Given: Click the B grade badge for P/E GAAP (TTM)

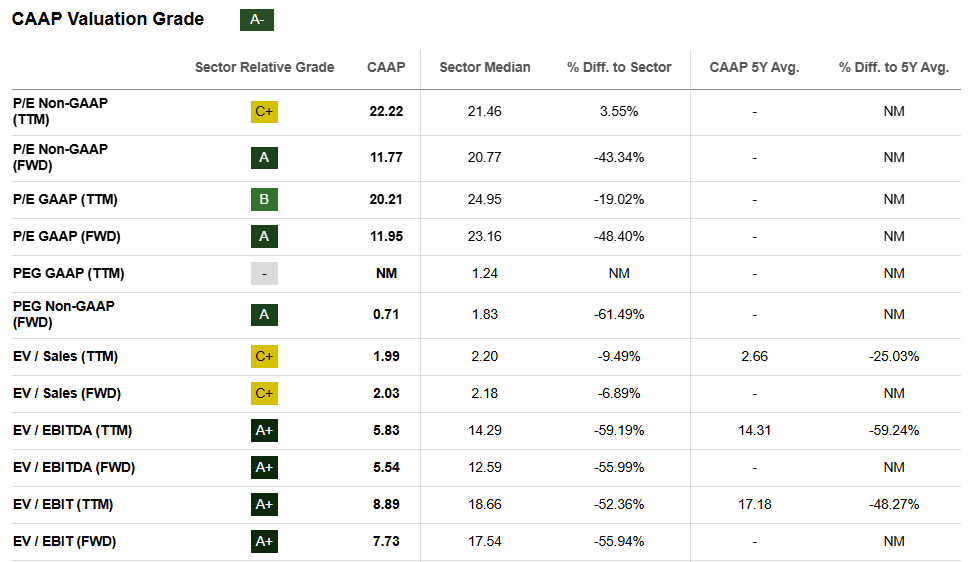Looking at the screenshot, I should [x=264, y=200].
